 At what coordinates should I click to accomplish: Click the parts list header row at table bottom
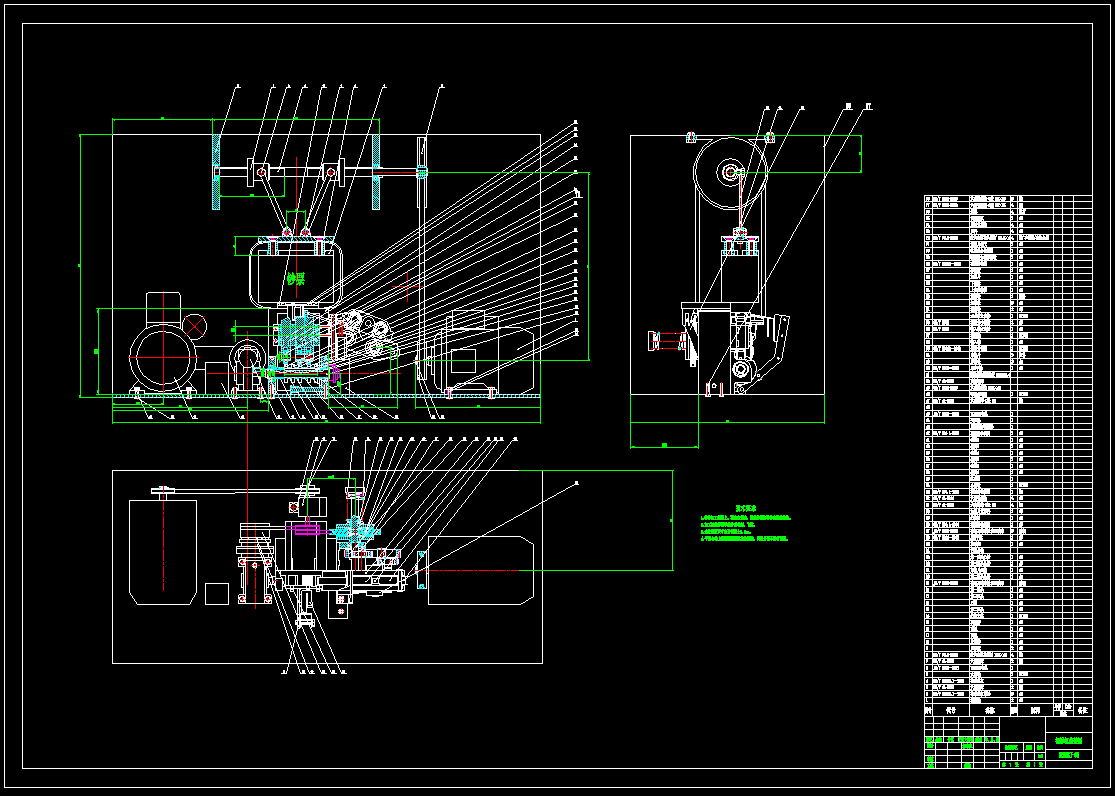point(1008,709)
